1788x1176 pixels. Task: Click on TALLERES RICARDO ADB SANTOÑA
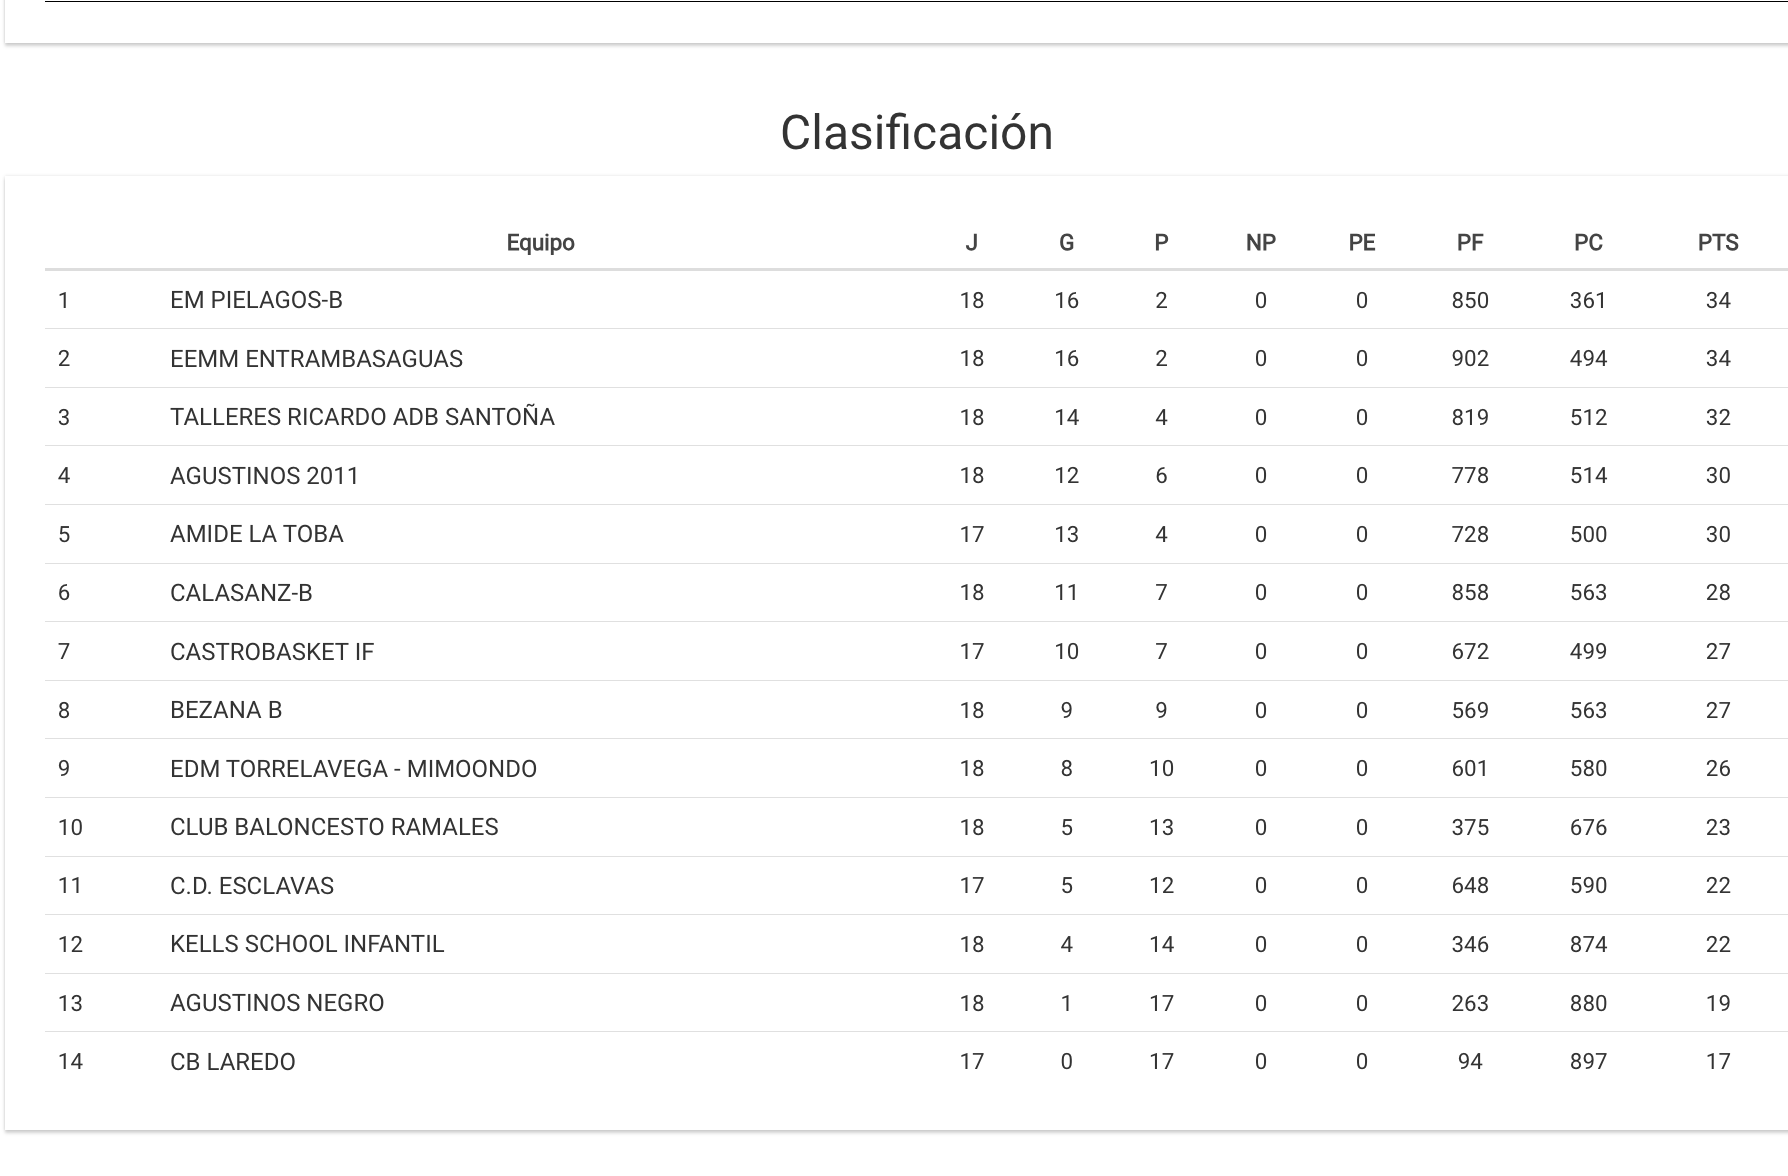[x=362, y=417]
